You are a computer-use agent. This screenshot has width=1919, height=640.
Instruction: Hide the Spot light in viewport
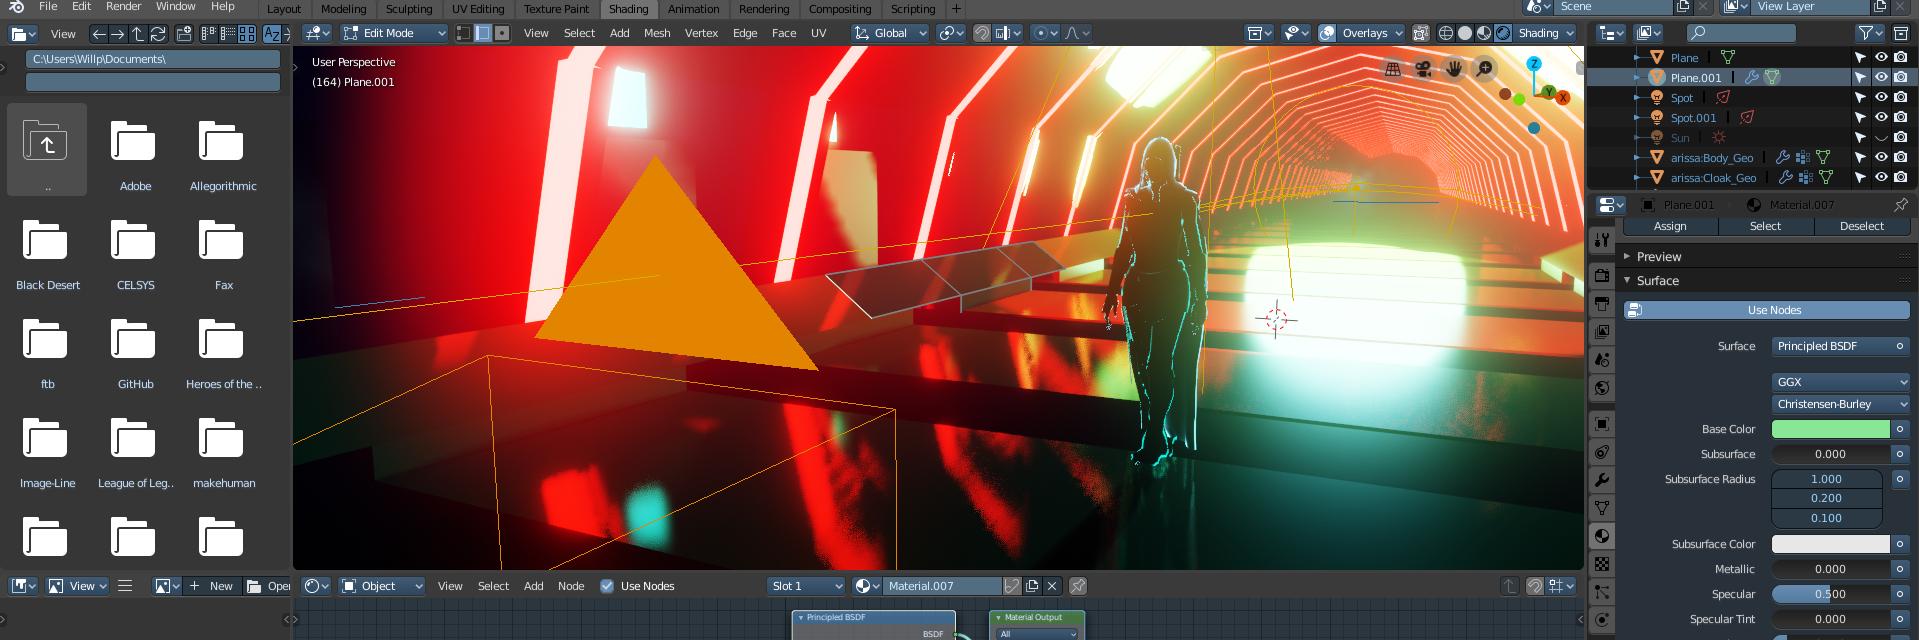tap(1881, 97)
